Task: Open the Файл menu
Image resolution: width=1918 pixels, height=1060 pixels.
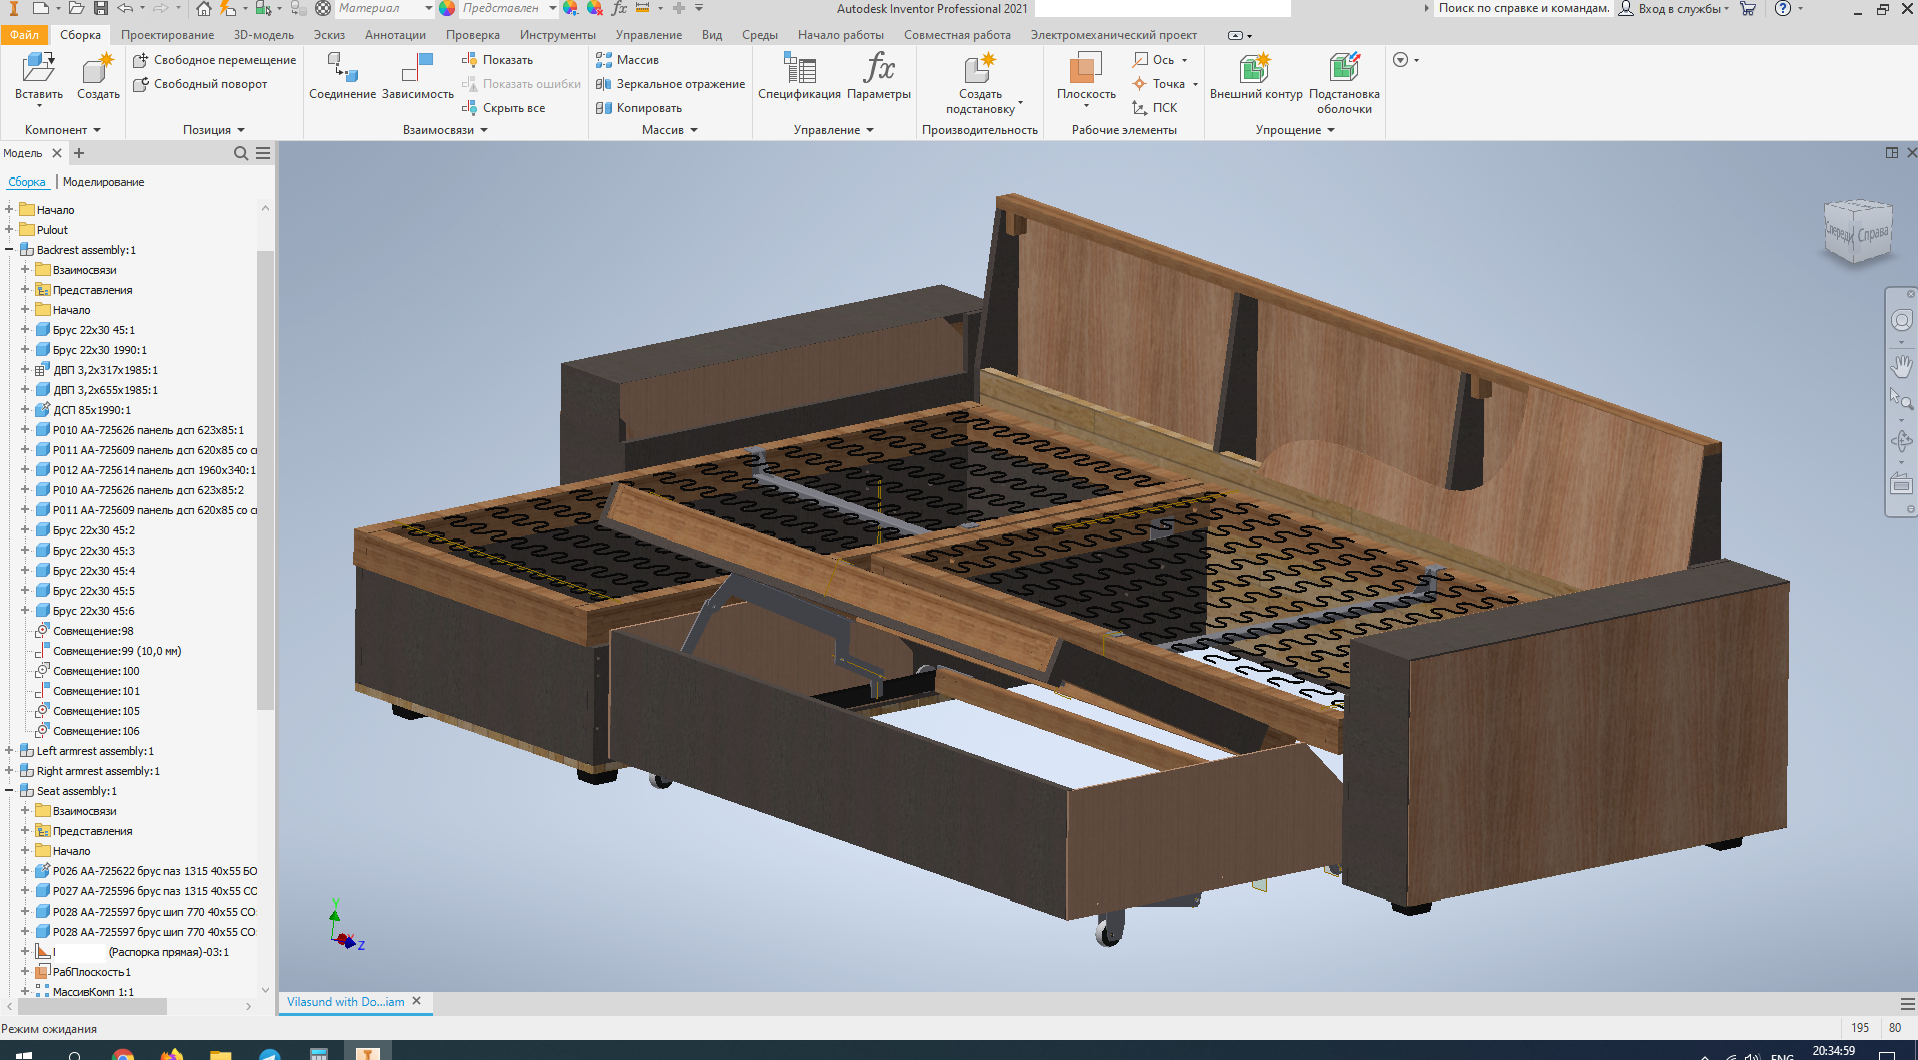Action: (x=24, y=35)
